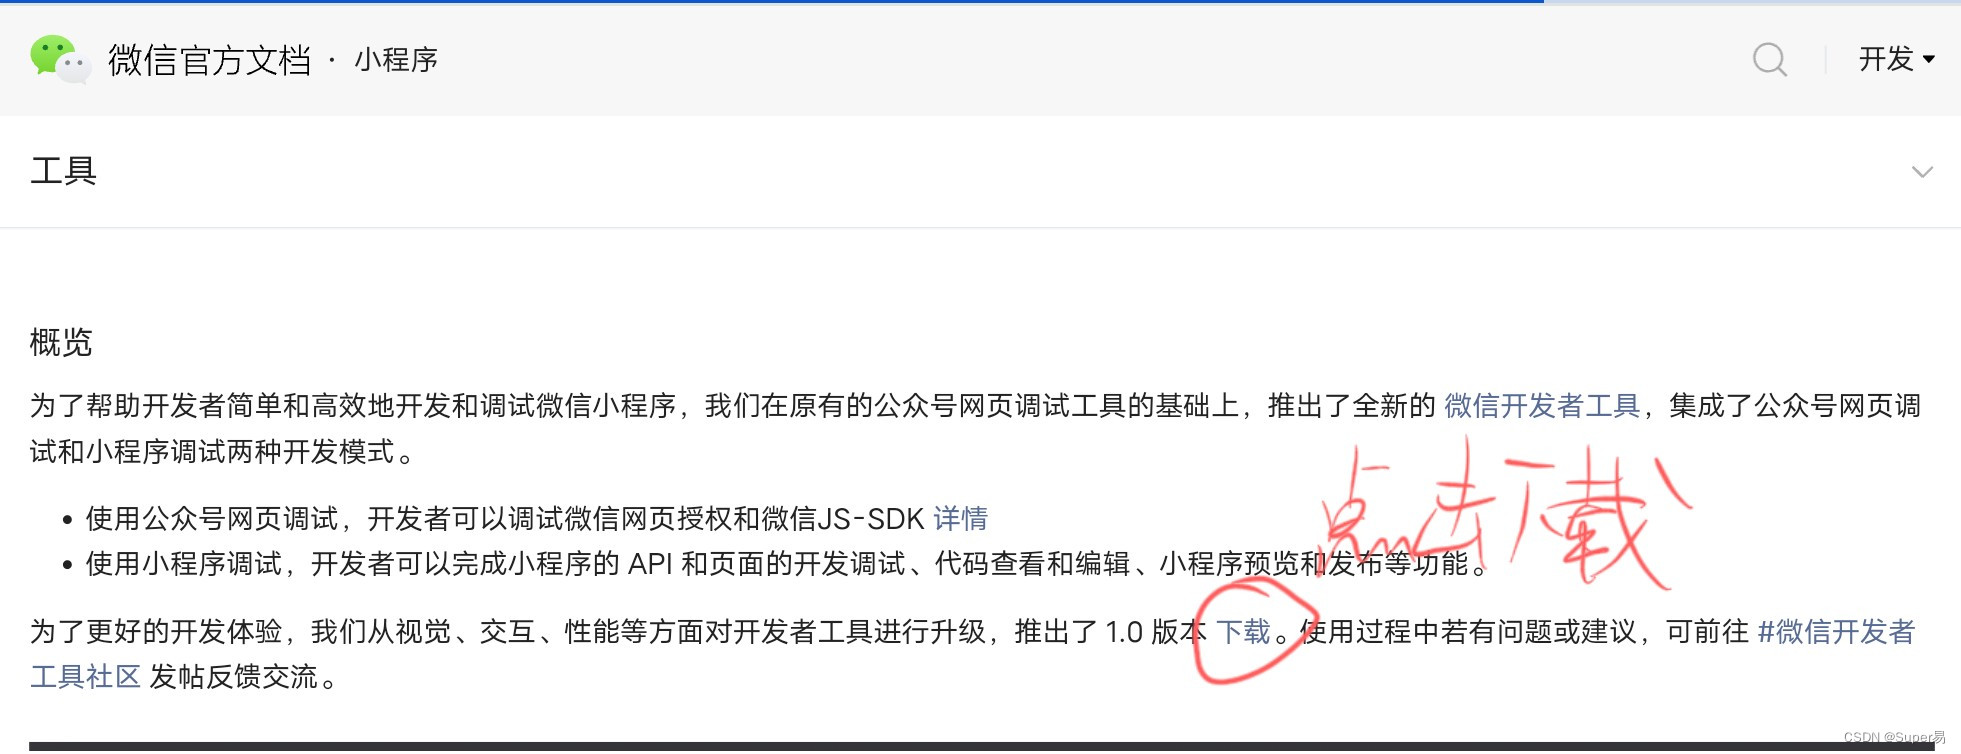Screen dimensions: 1961x754
Task: Click the bullet text 使用公众号网页调试
Action: pos(212,519)
